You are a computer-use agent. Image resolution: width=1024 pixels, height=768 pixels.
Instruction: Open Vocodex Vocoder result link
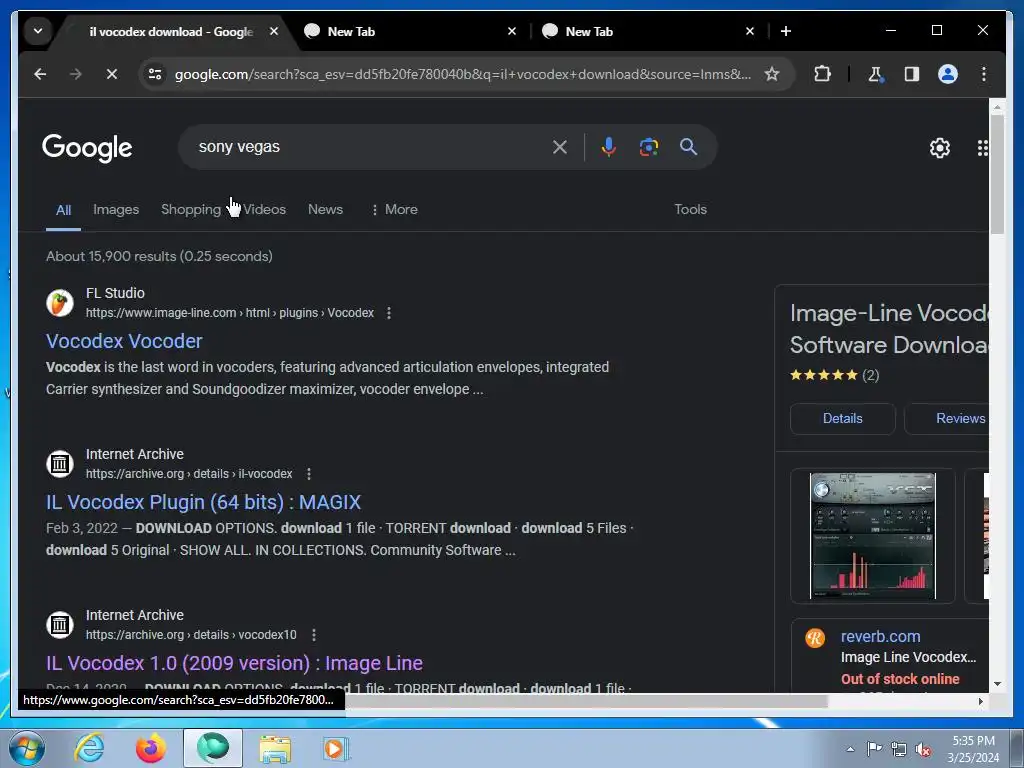click(124, 341)
